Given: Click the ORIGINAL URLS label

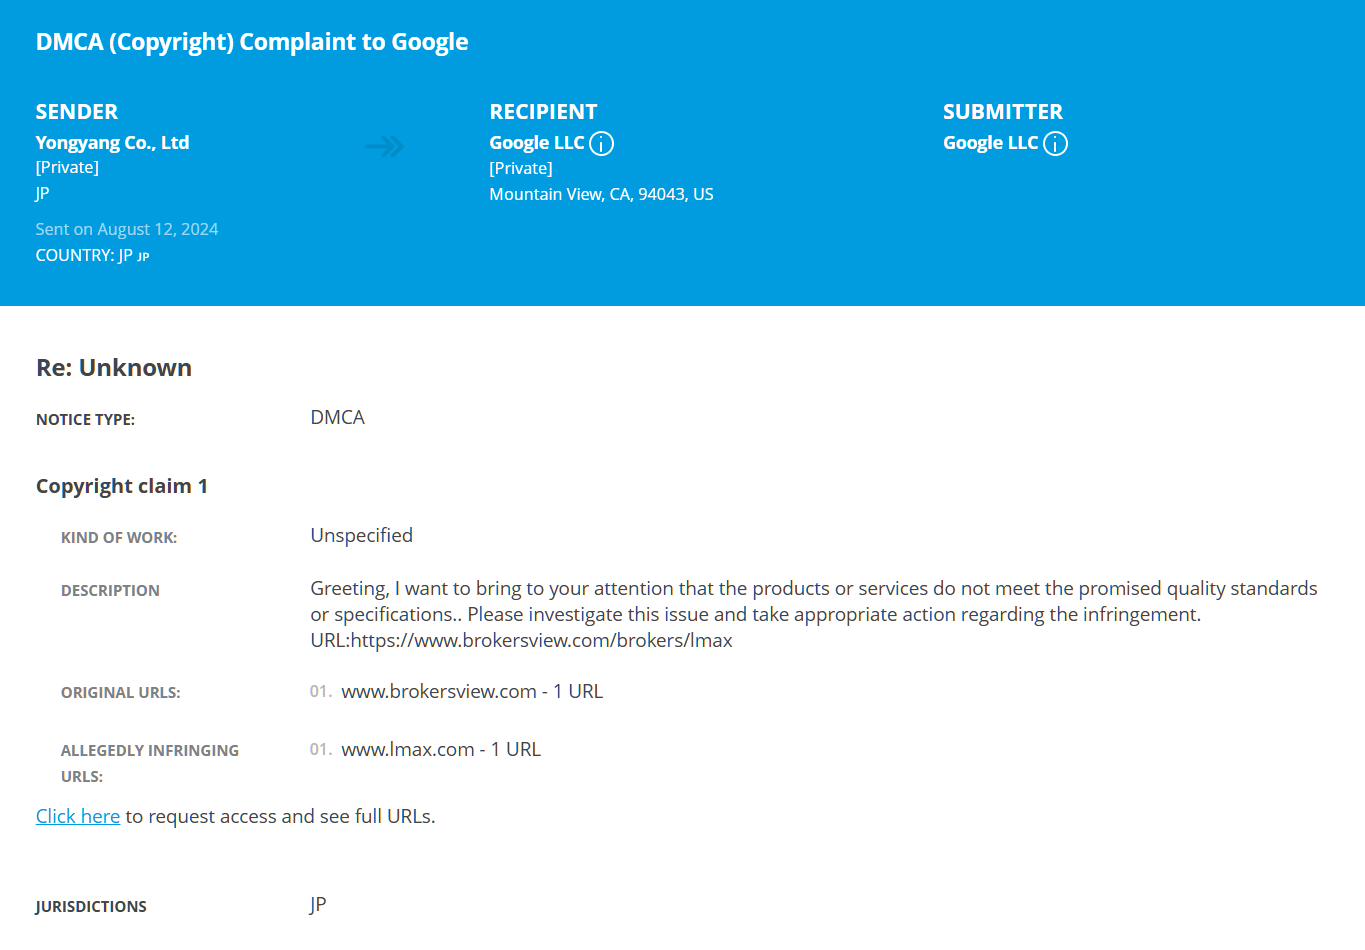Looking at the screenshot, I should (121, 692).
